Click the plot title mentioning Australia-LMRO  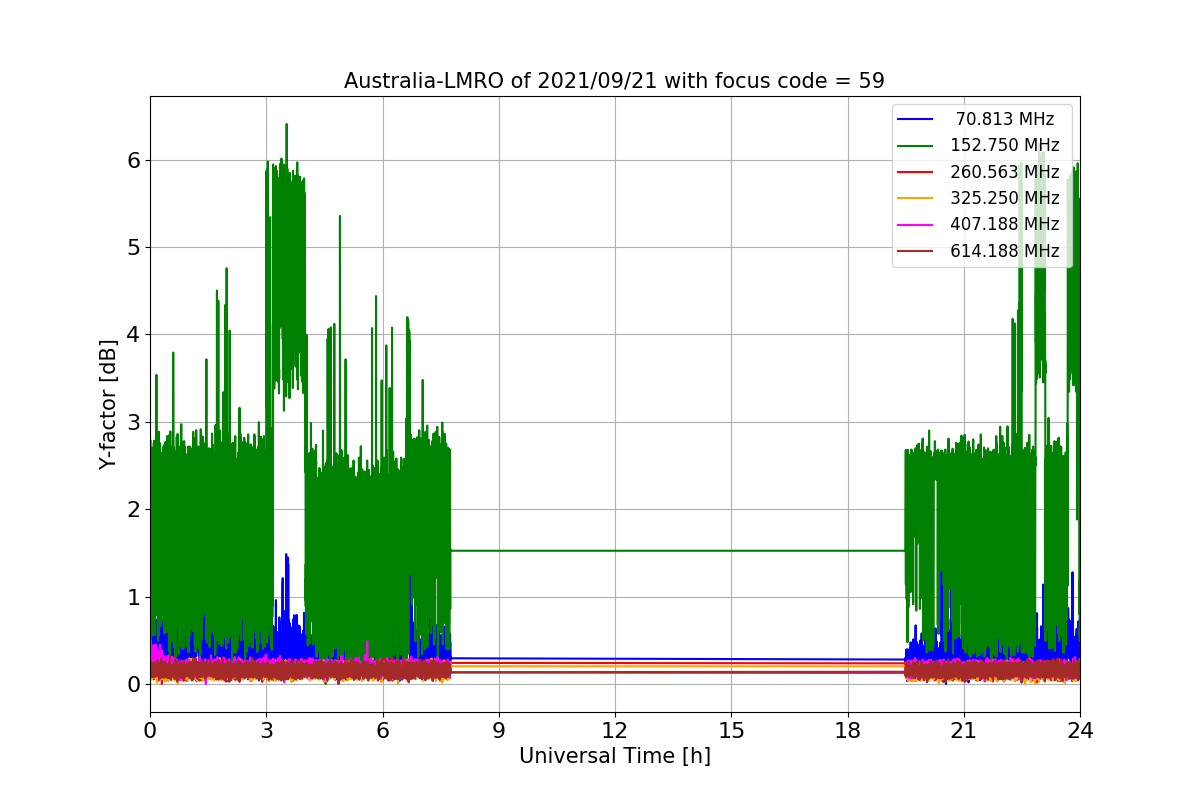(x=614, y=81)
